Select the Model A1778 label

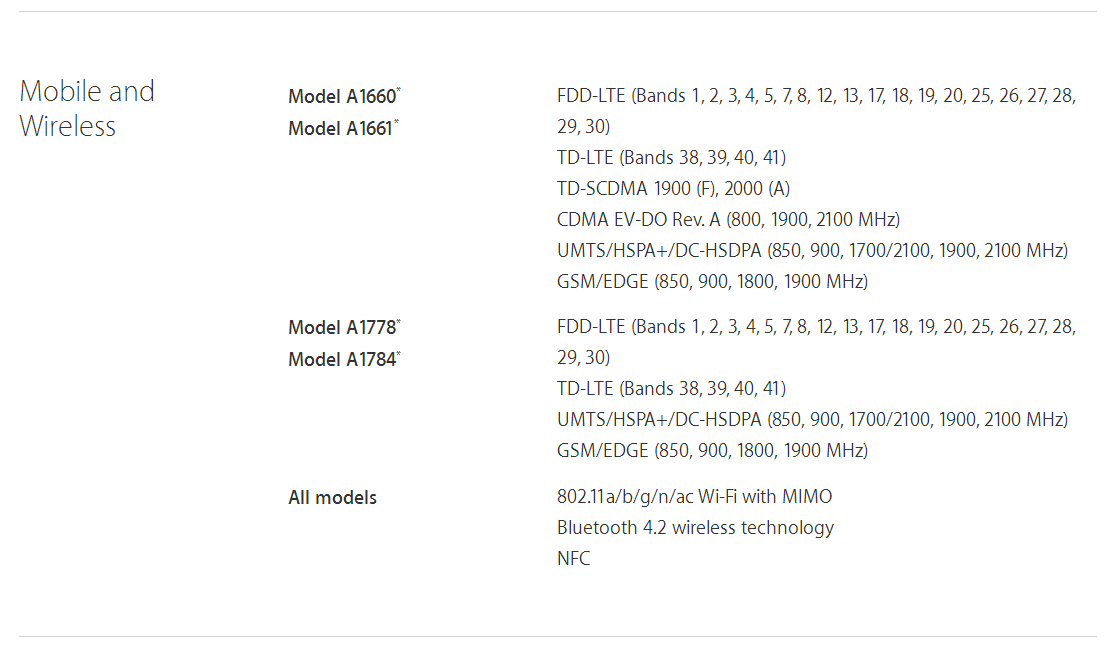coord(342,327)
